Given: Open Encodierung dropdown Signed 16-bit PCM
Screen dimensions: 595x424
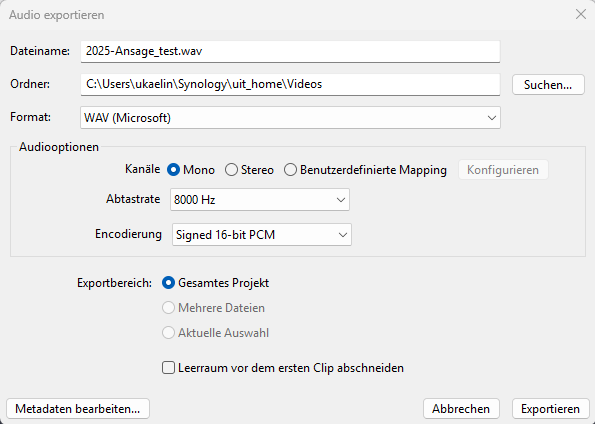Looking at the screenshot, I should (262, 235).
